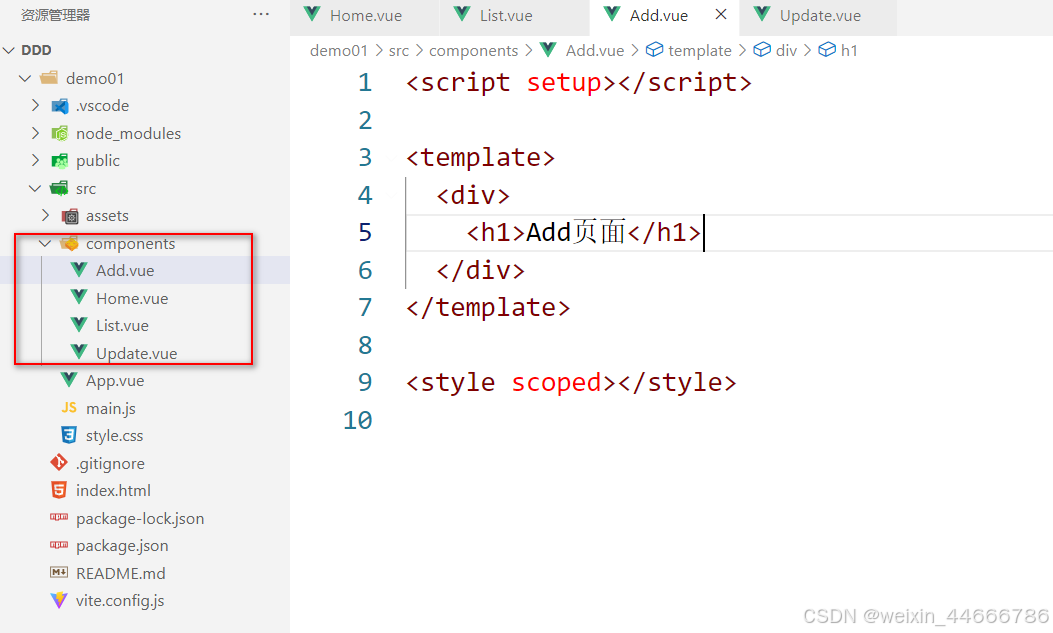The width and height of the screenshot is (1053, 633).
Task: Open style.css in the file tree
Action: pos(114,436)
